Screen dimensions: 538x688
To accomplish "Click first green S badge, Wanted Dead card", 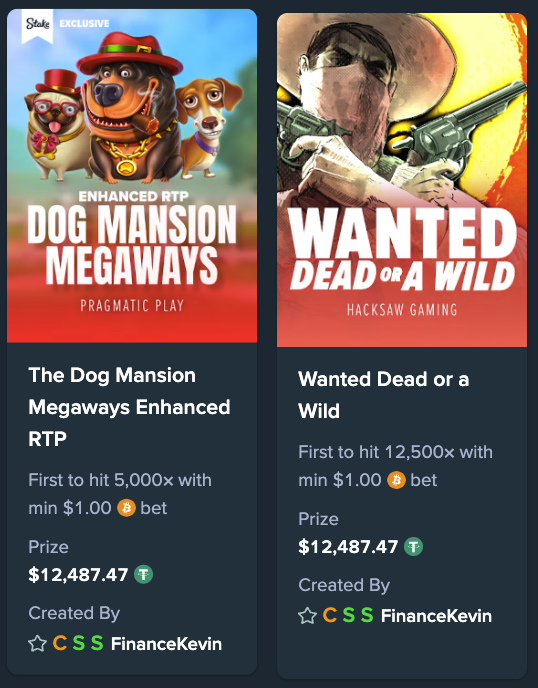I will point(348,615).
